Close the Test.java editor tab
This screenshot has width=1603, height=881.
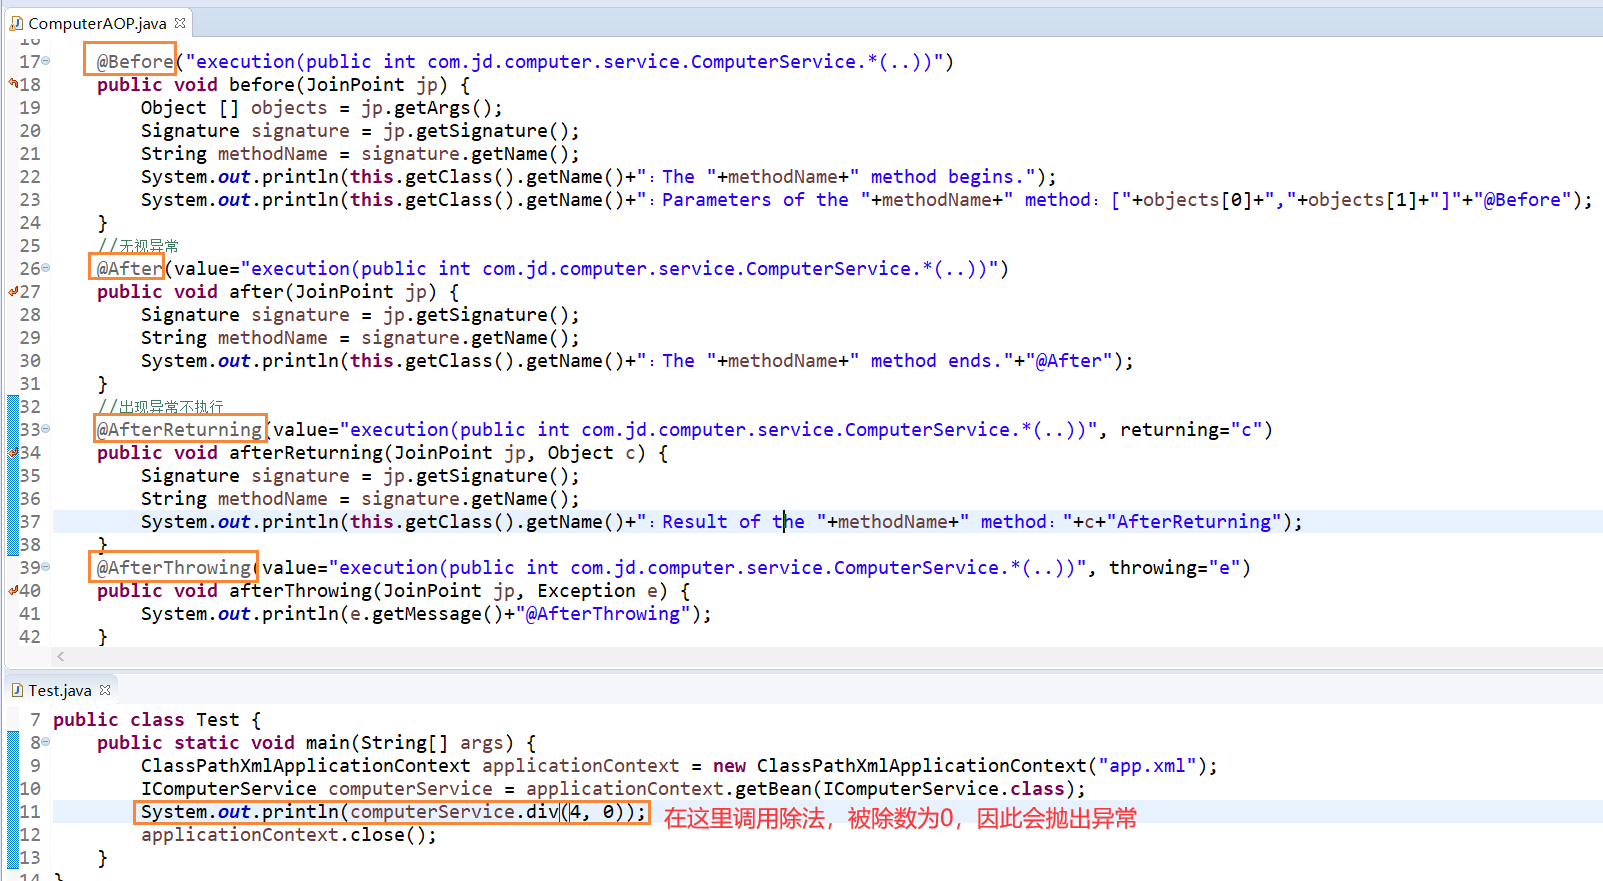pyautogui.click(x=105, y=689)
